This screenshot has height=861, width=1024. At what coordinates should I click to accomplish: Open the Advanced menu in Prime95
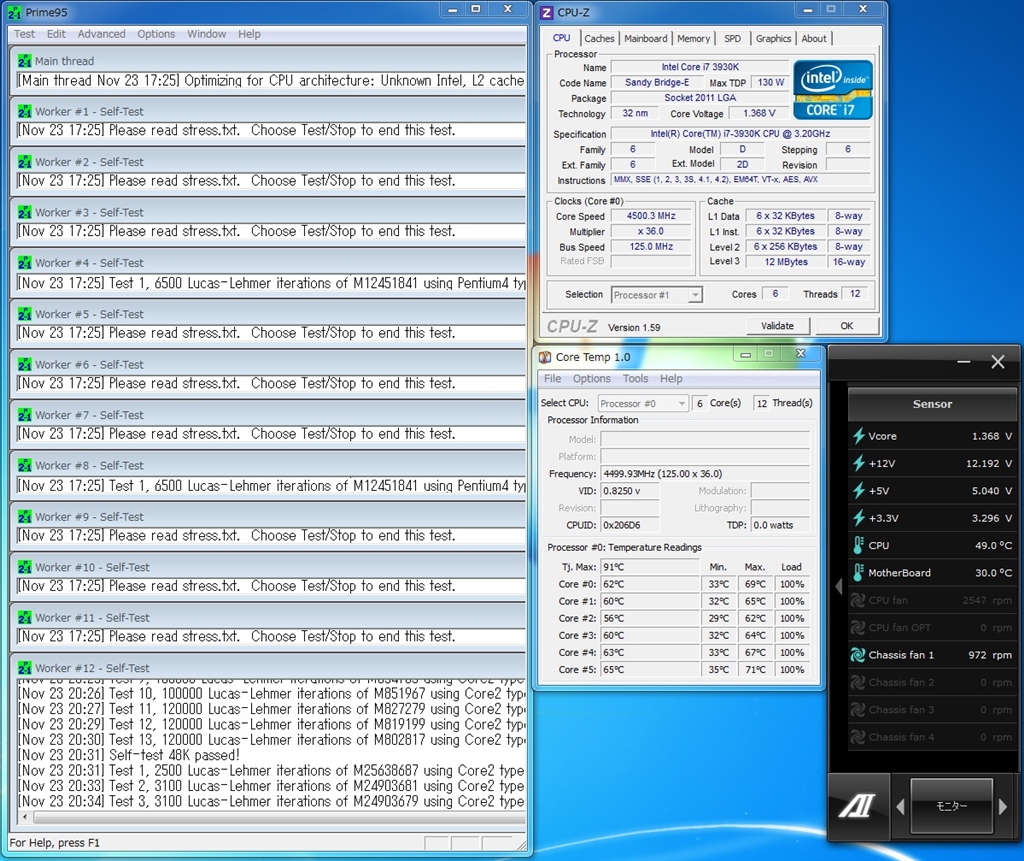click(x=101, y=34)
